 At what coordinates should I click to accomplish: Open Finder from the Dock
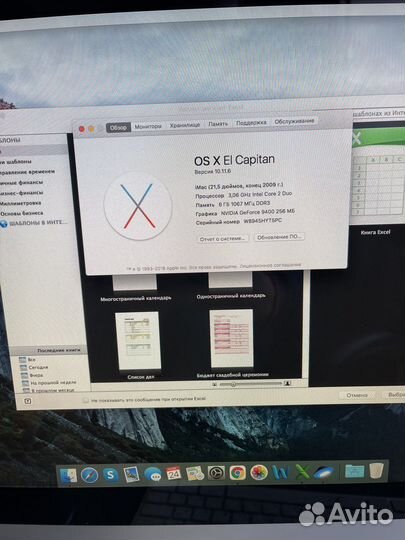tap(69, 476)
